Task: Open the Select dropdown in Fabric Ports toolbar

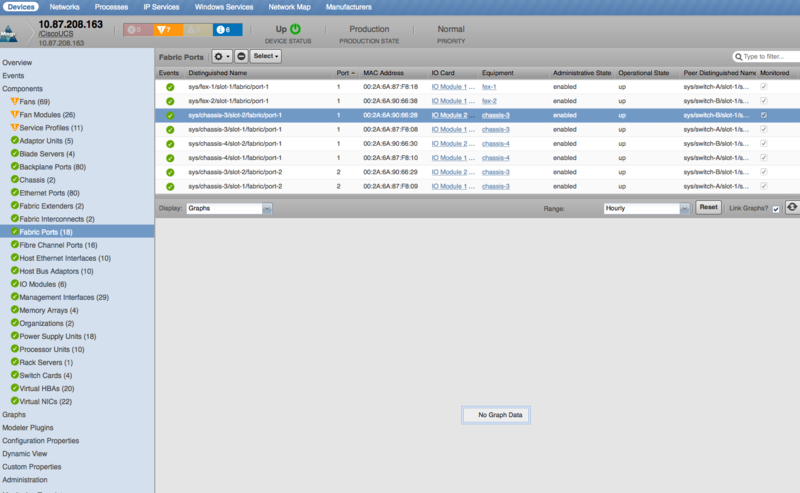Action: pos(266,56)
